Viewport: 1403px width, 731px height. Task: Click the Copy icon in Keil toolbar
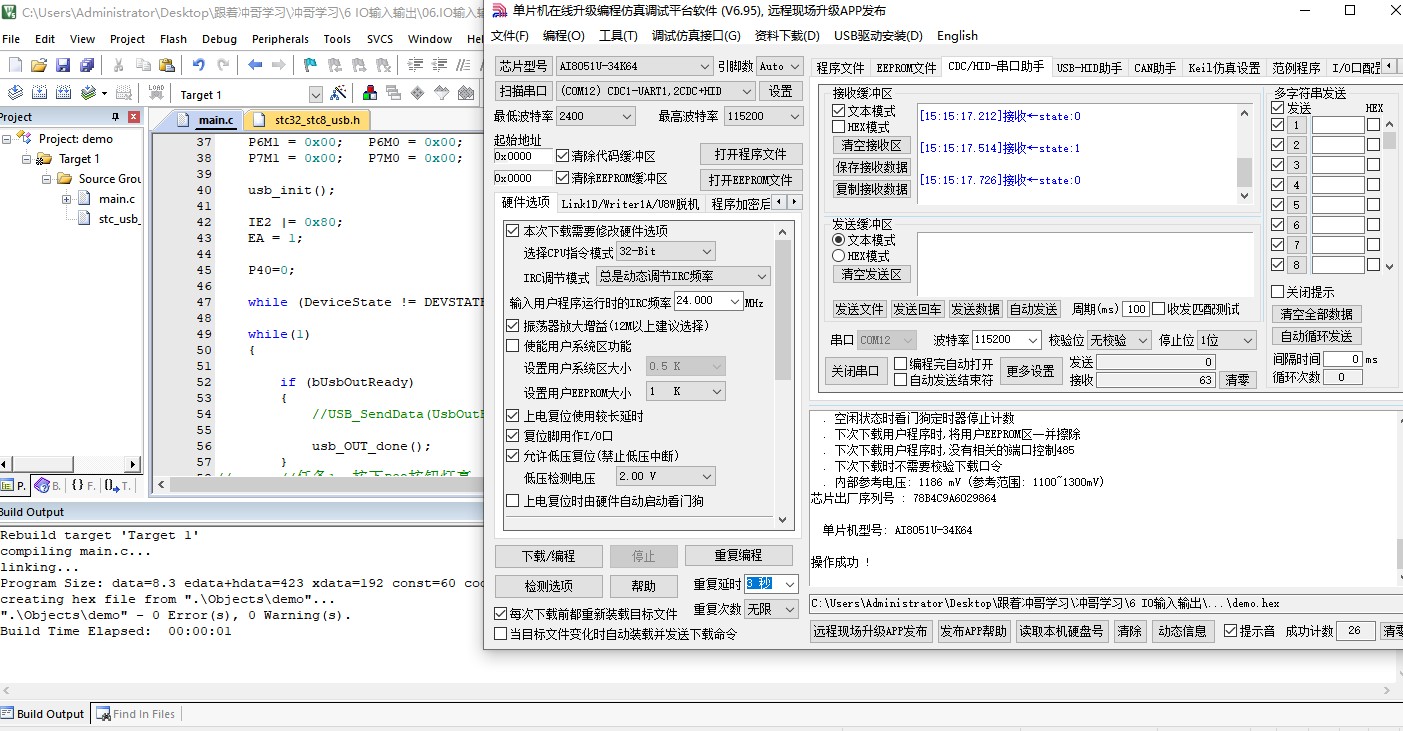tap(143, 65)
